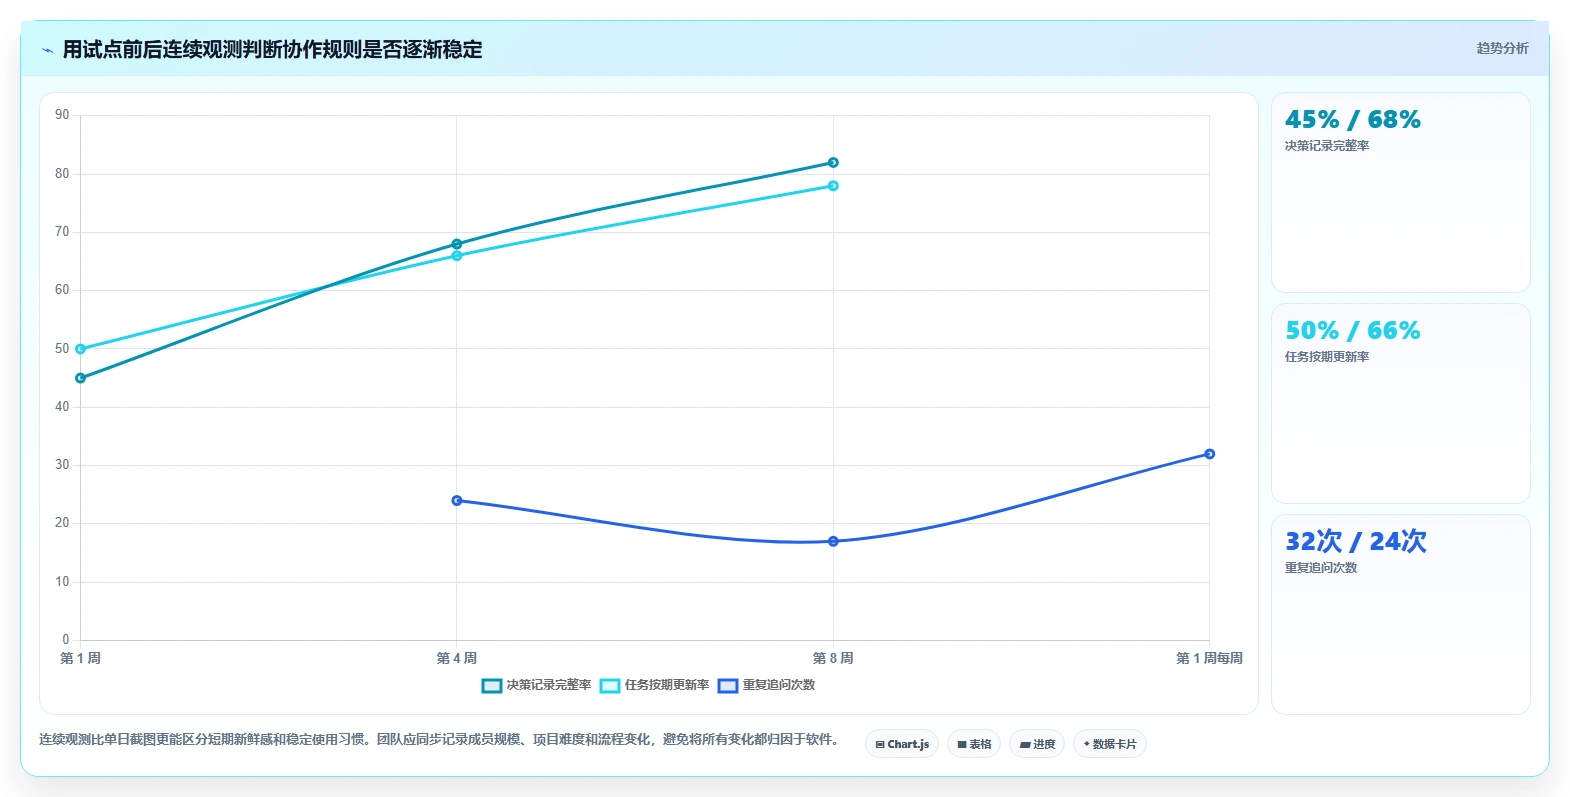1570x797 pixels.
Task: Toggle the 决策记录完整率 legend item
Action: 537,685
